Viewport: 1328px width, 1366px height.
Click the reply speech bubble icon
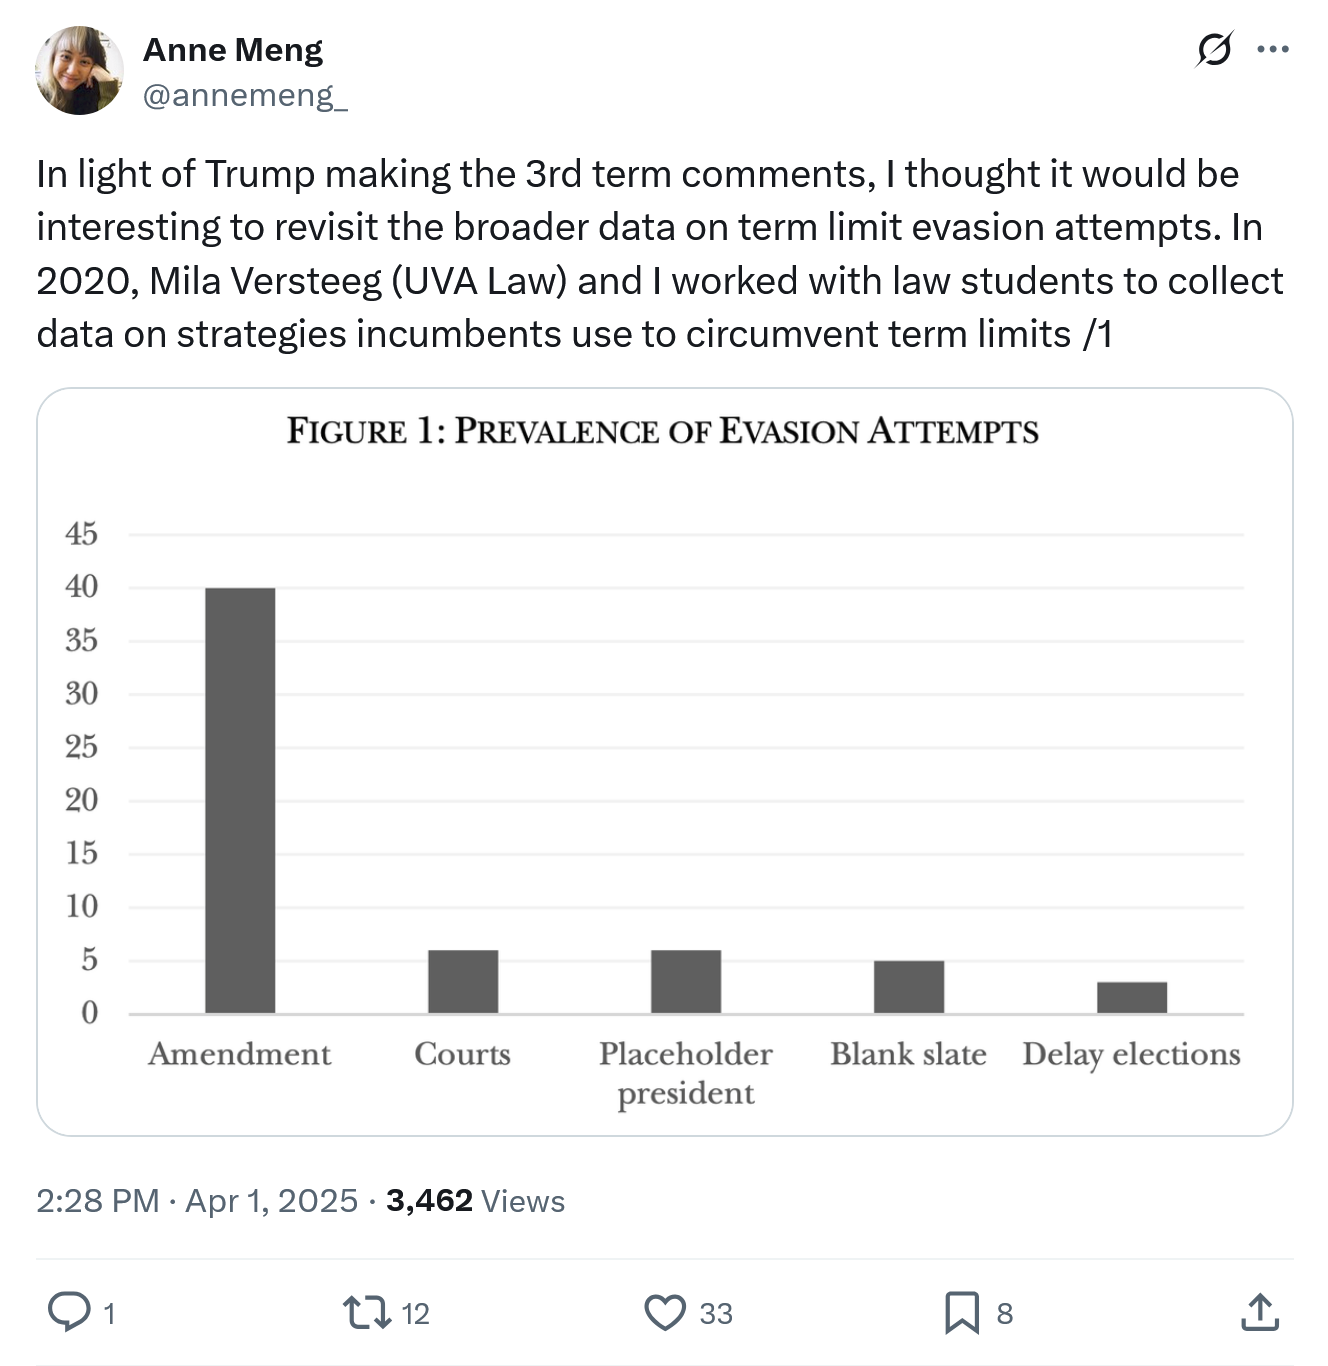(69, 1312)
